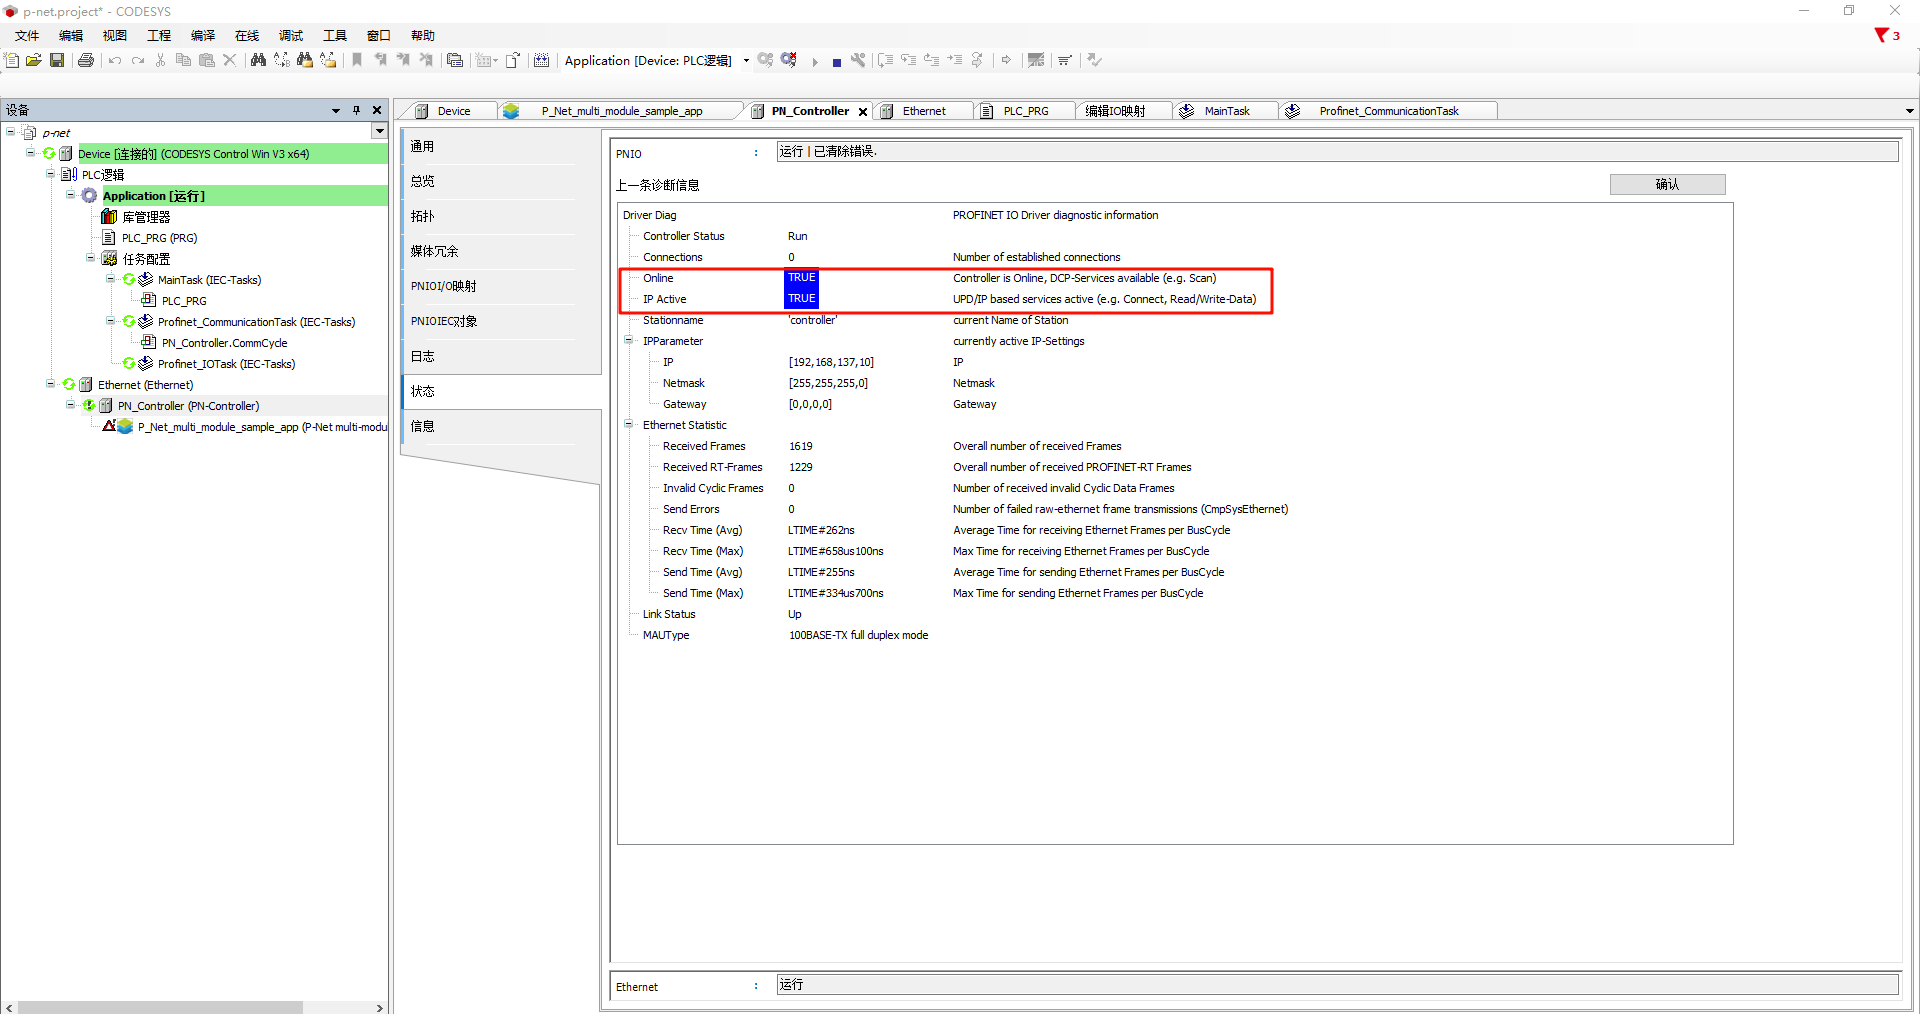Click the Find binoculars toolbar icon
The image size is (1920, 1014).
[x=258, y=60]
